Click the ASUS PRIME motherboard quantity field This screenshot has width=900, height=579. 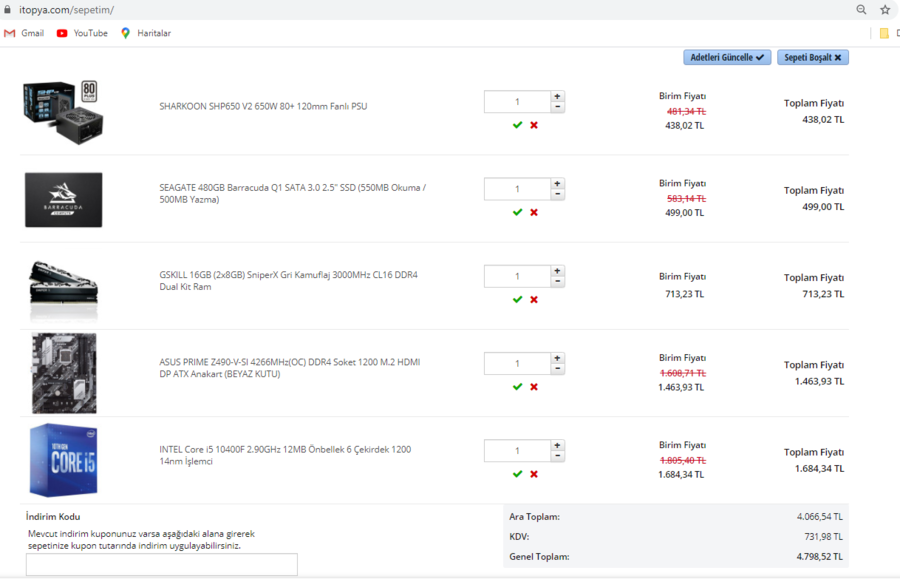pyautogui.click(x=517, y=363)
